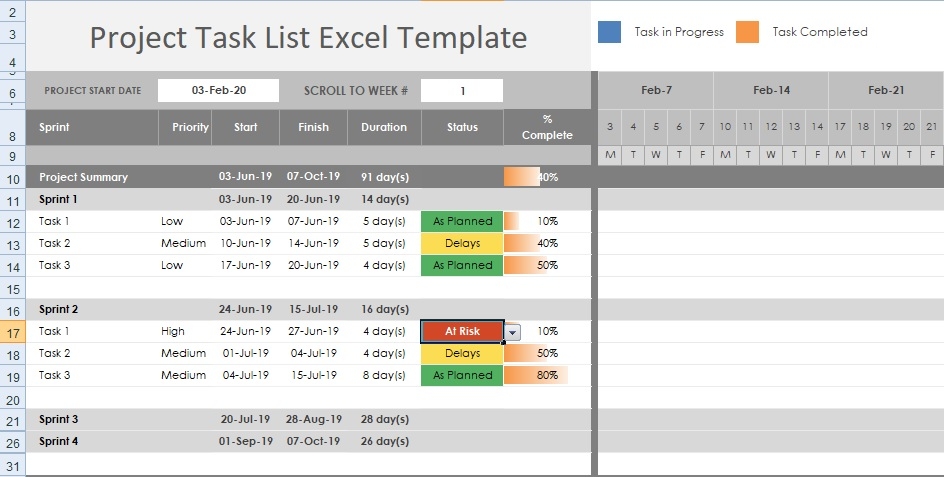Screen dimensions: 944x477
Task: Click the Feb-21 week header in timeline
Action: pos(886,91)
